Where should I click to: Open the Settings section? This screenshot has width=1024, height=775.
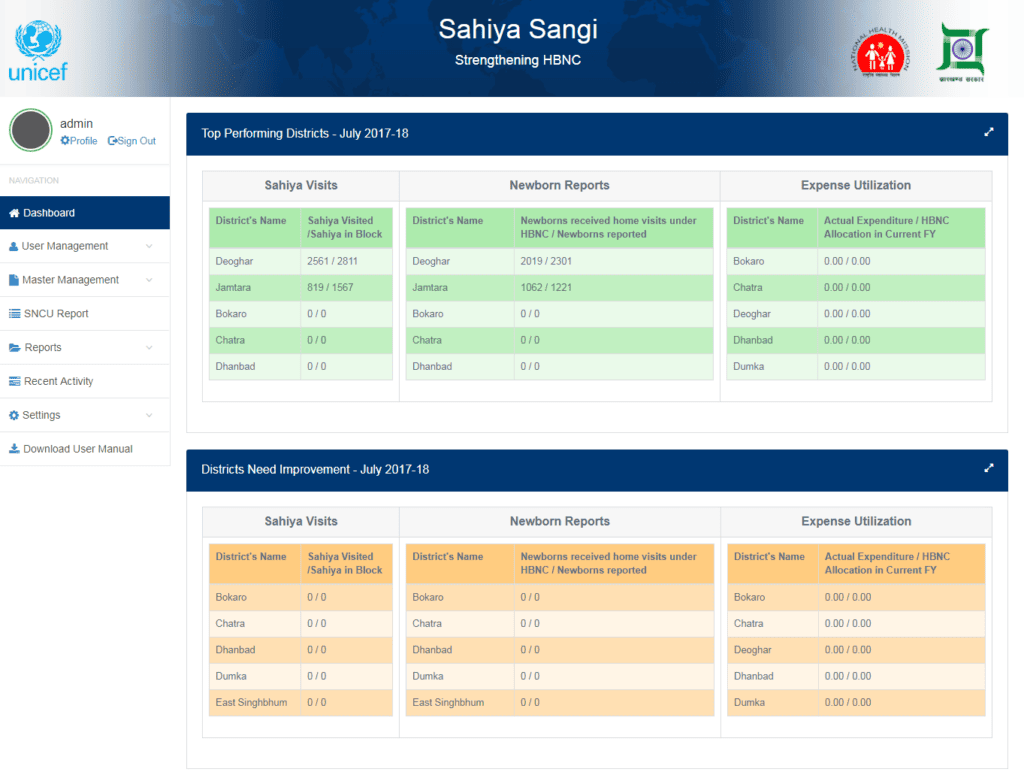pos(42,414)
